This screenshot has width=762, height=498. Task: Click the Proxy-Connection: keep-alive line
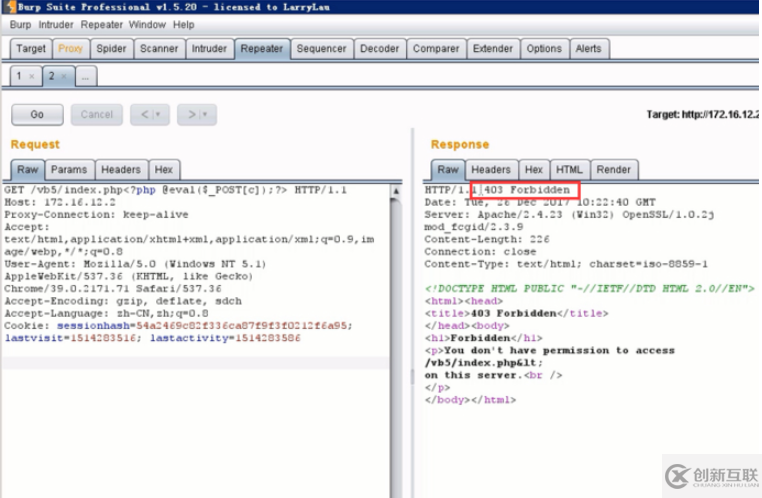point(96,215)
